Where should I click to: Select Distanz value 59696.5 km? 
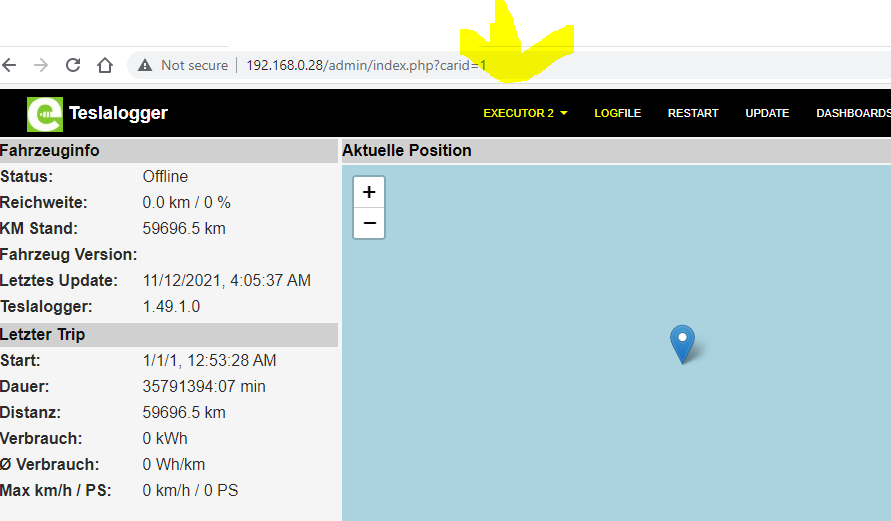(184, 412)
